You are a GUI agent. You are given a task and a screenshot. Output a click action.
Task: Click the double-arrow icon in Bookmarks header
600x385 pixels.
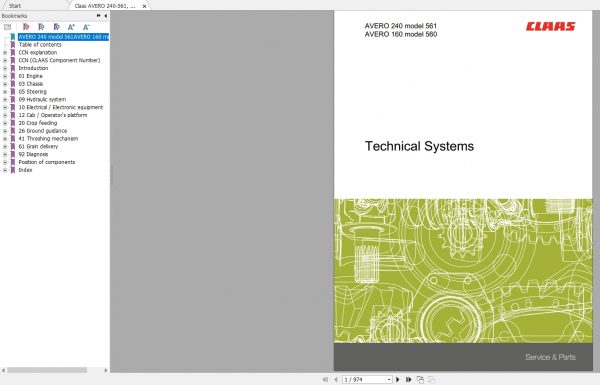98,16
